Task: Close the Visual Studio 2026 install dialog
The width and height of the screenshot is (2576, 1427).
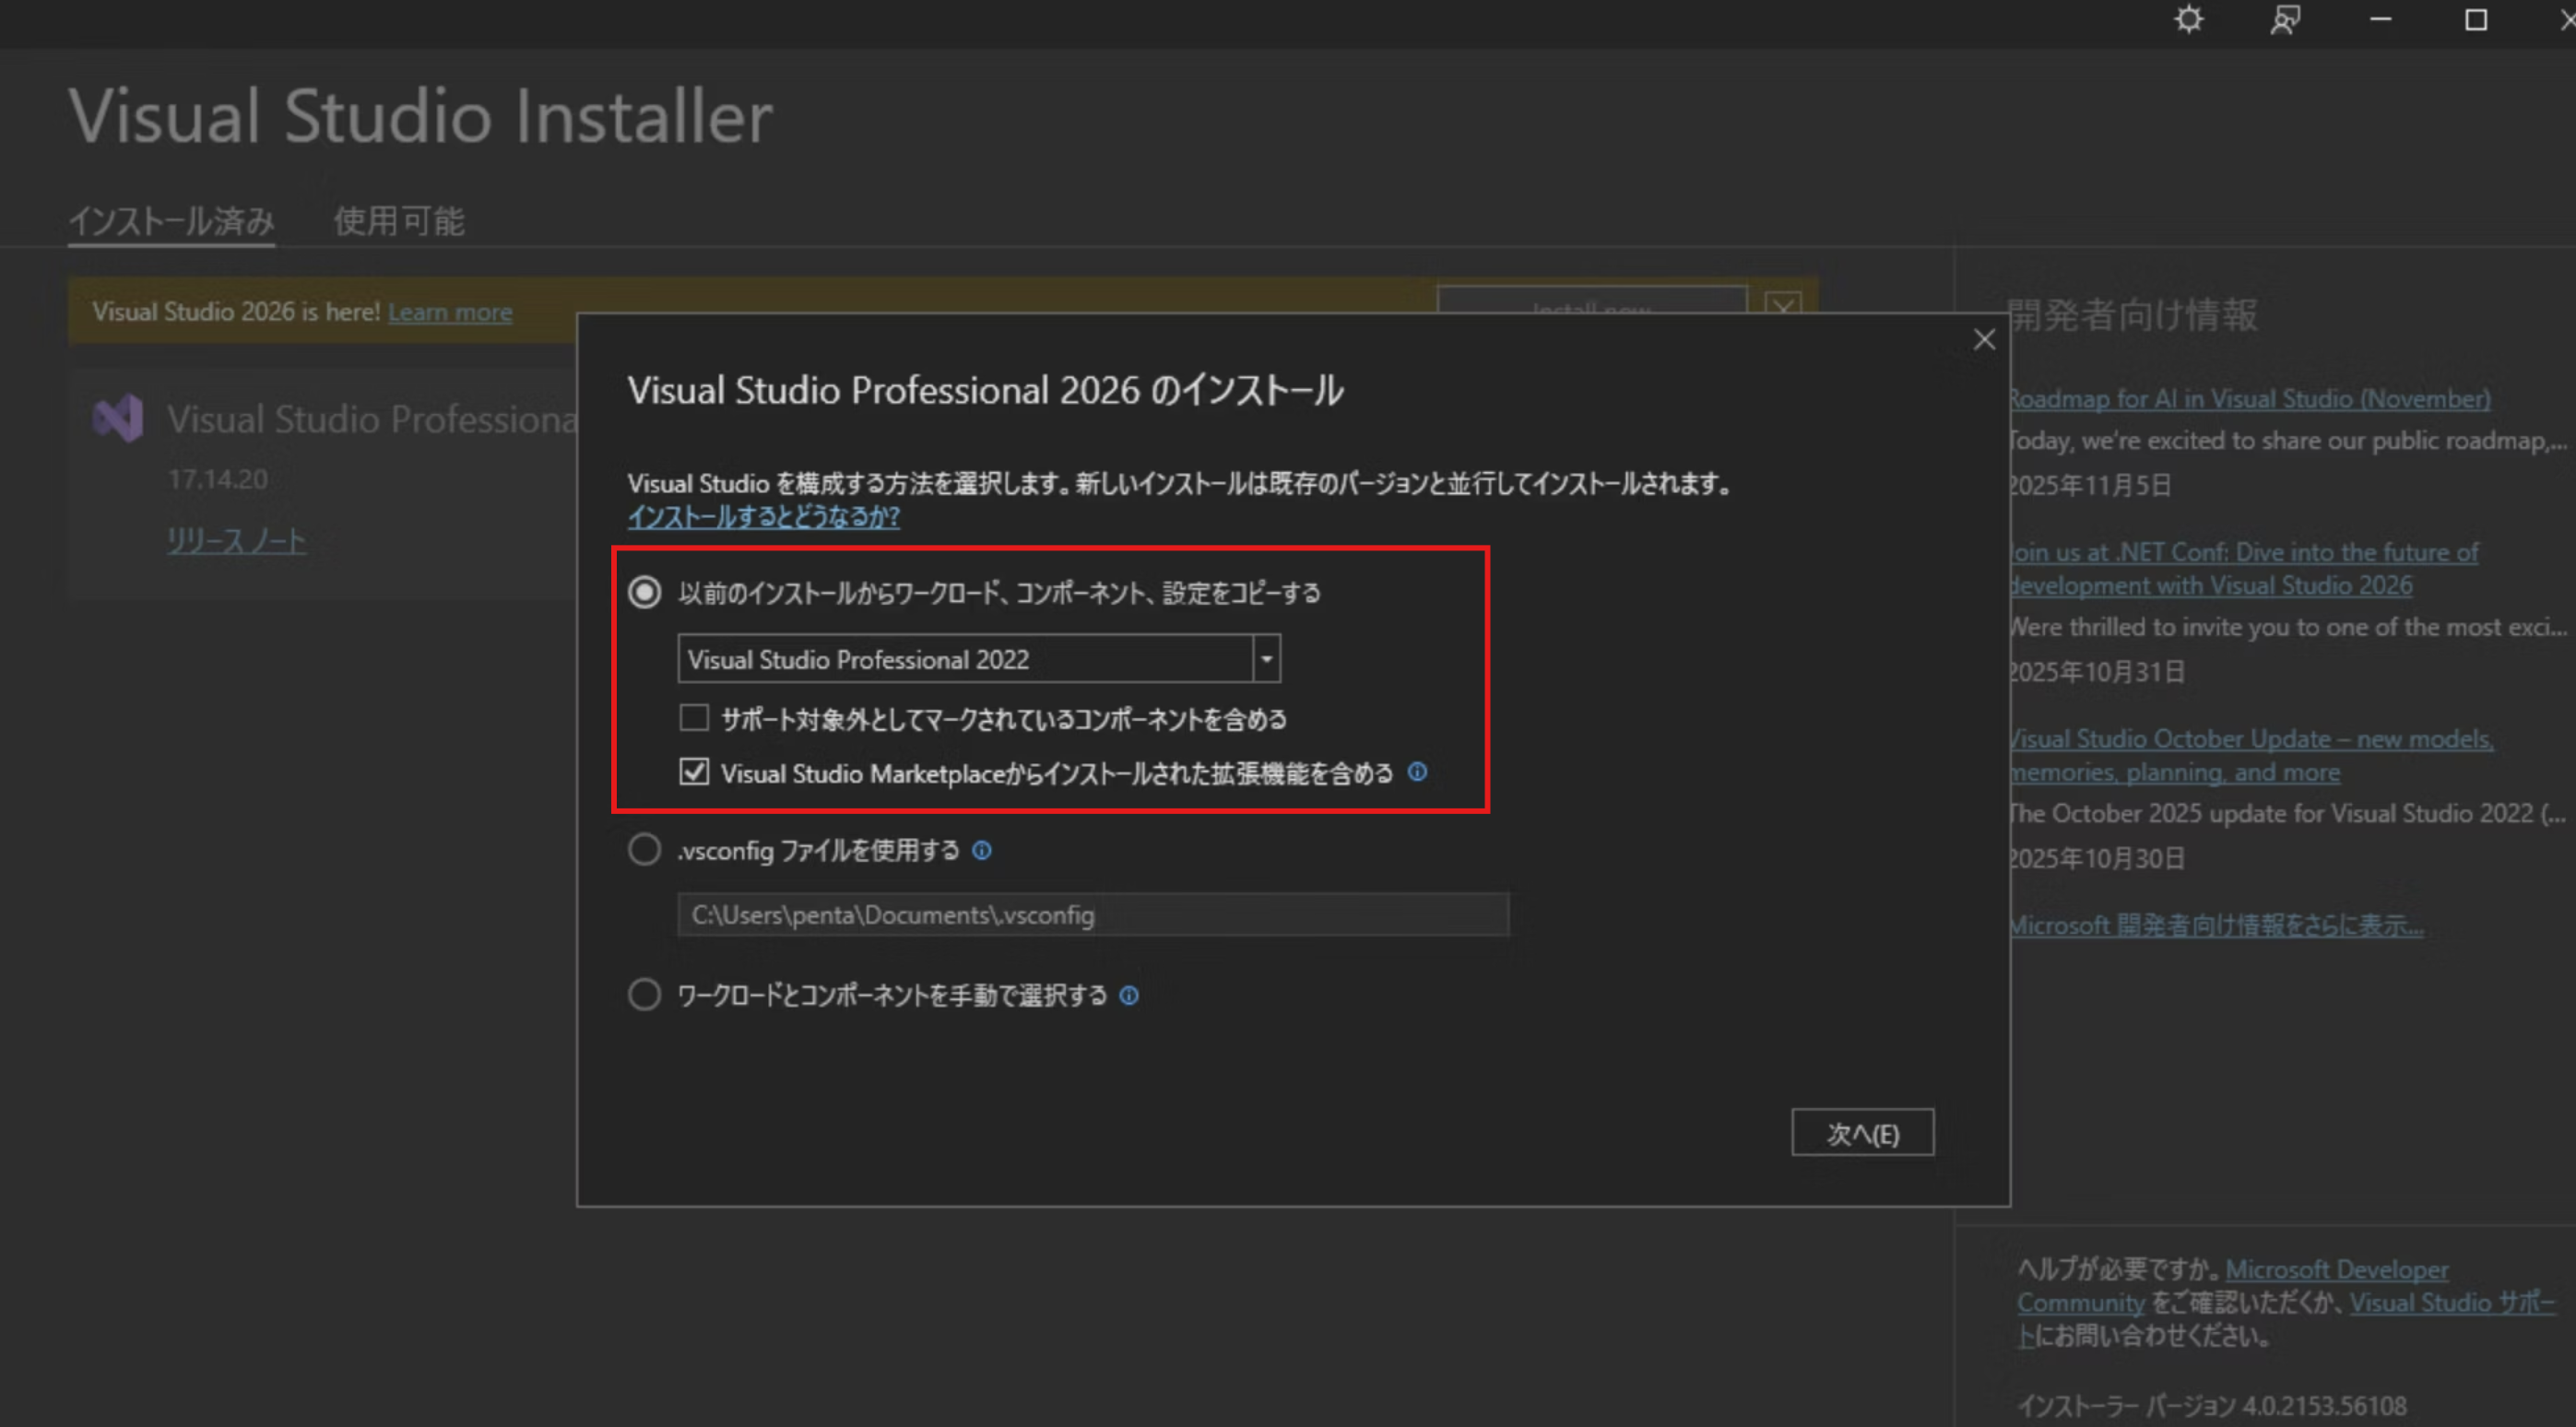Action: [1984, 340]
